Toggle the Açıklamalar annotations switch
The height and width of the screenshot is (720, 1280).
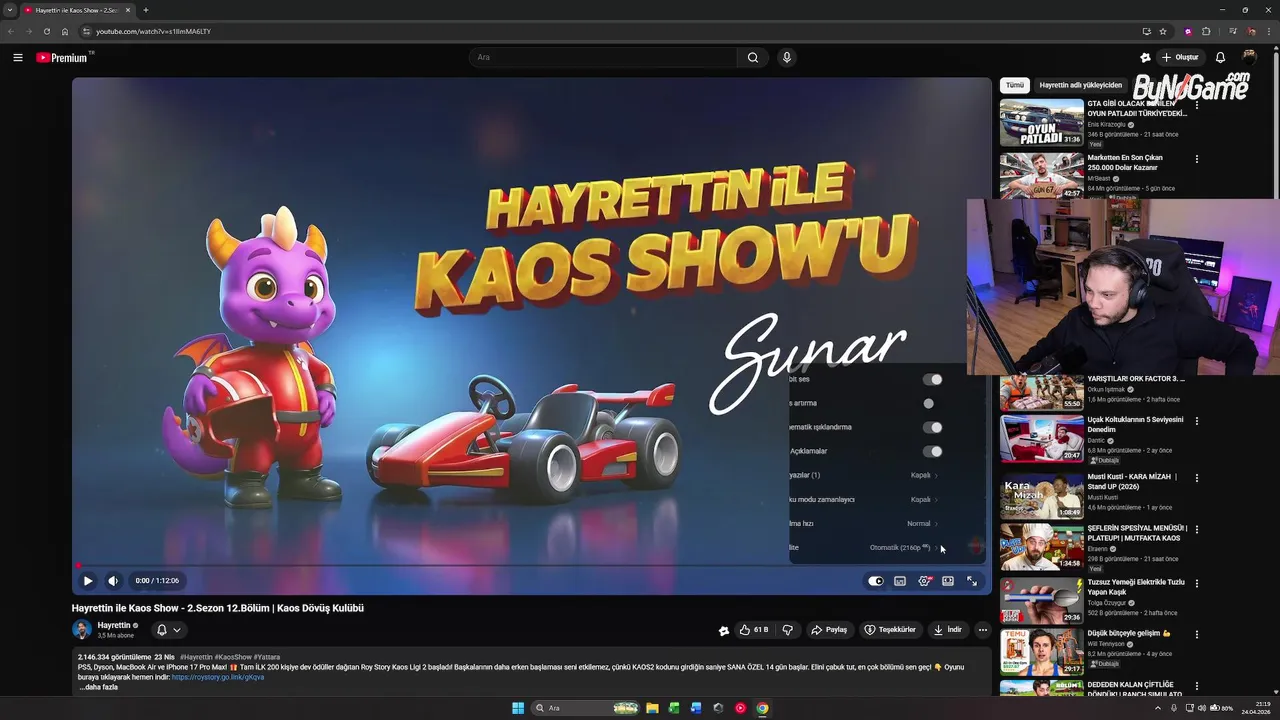(932, 452)
